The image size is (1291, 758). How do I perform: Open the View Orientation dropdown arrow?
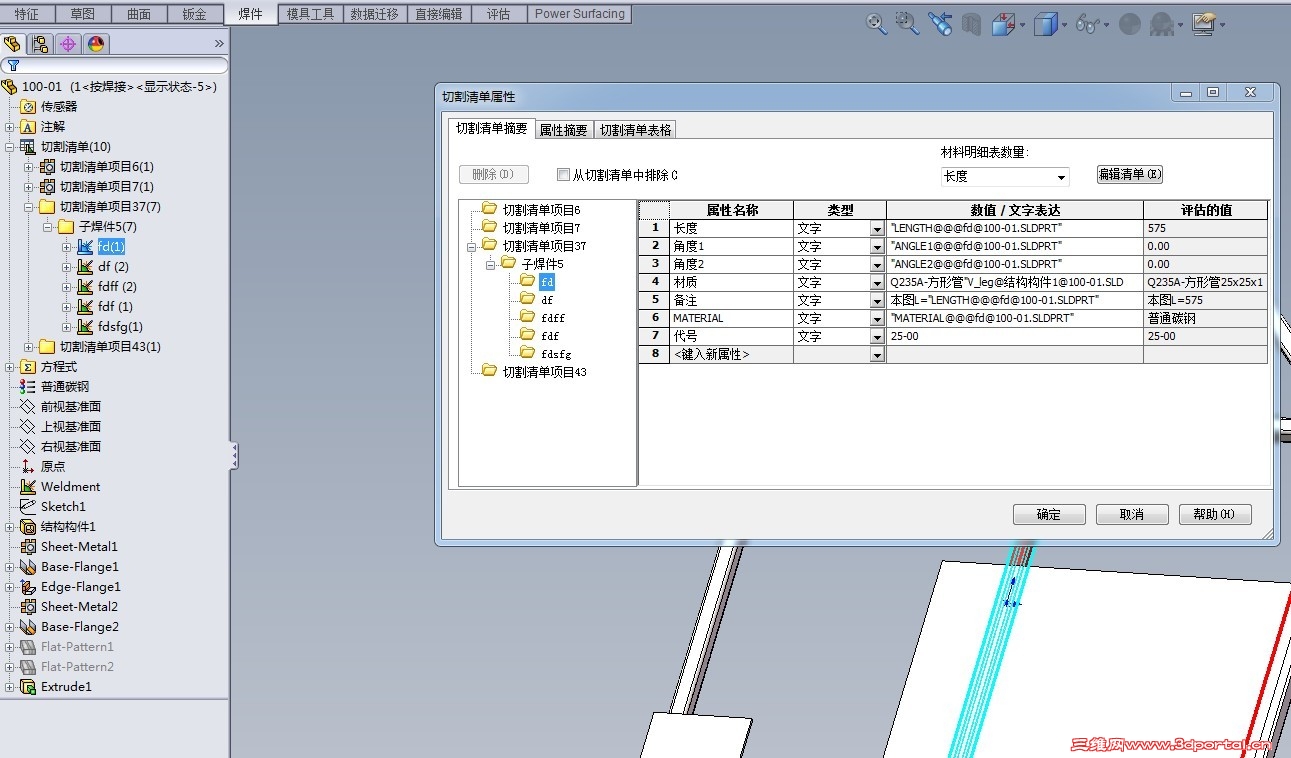(1021, 25)
